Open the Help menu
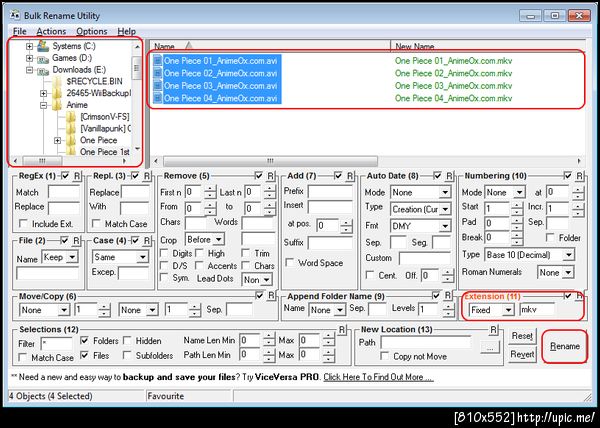 coord(127,31)
